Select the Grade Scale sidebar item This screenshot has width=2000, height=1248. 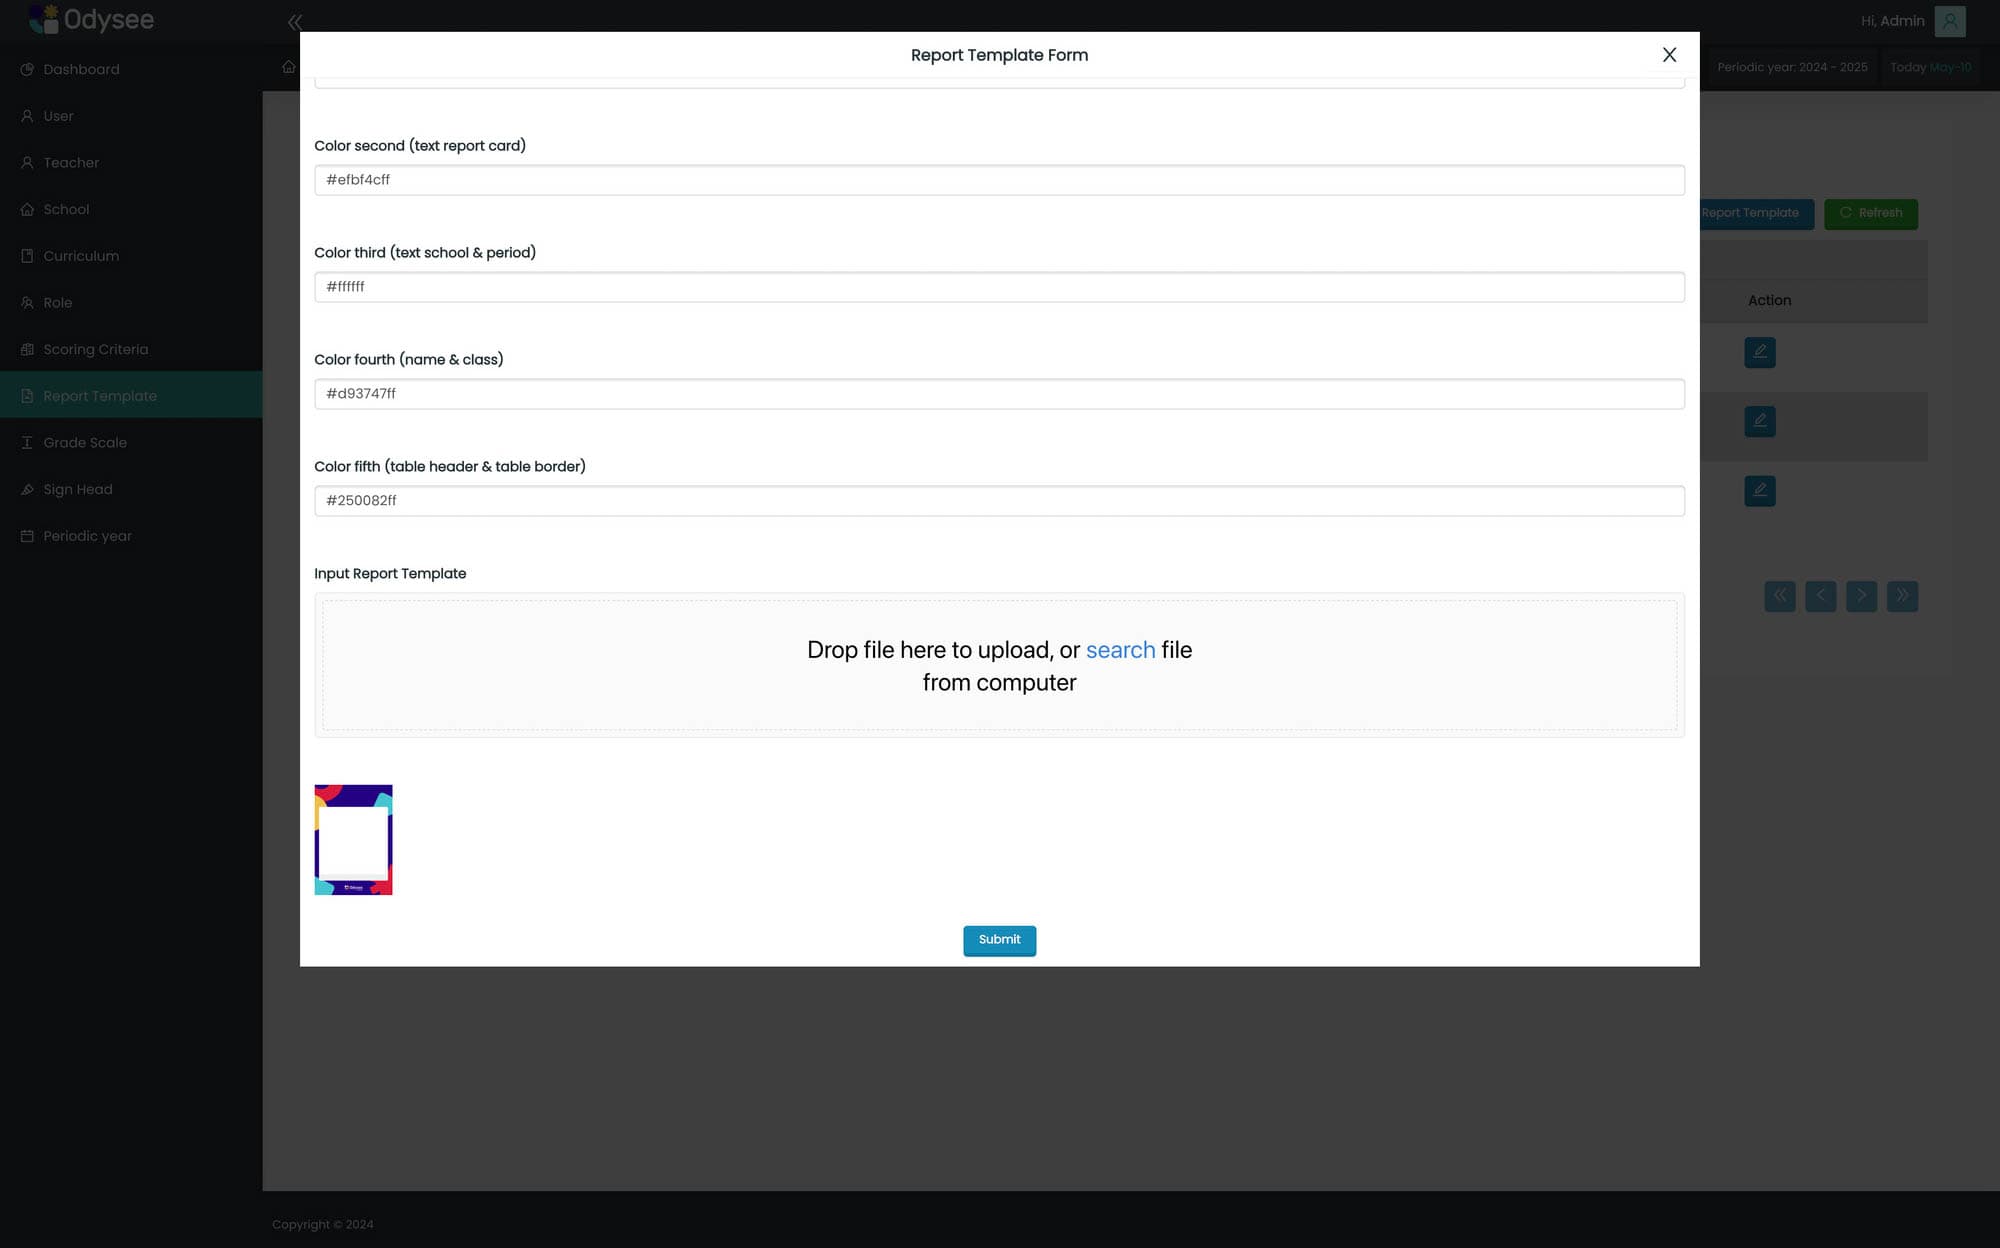click(x=85, y=442)
